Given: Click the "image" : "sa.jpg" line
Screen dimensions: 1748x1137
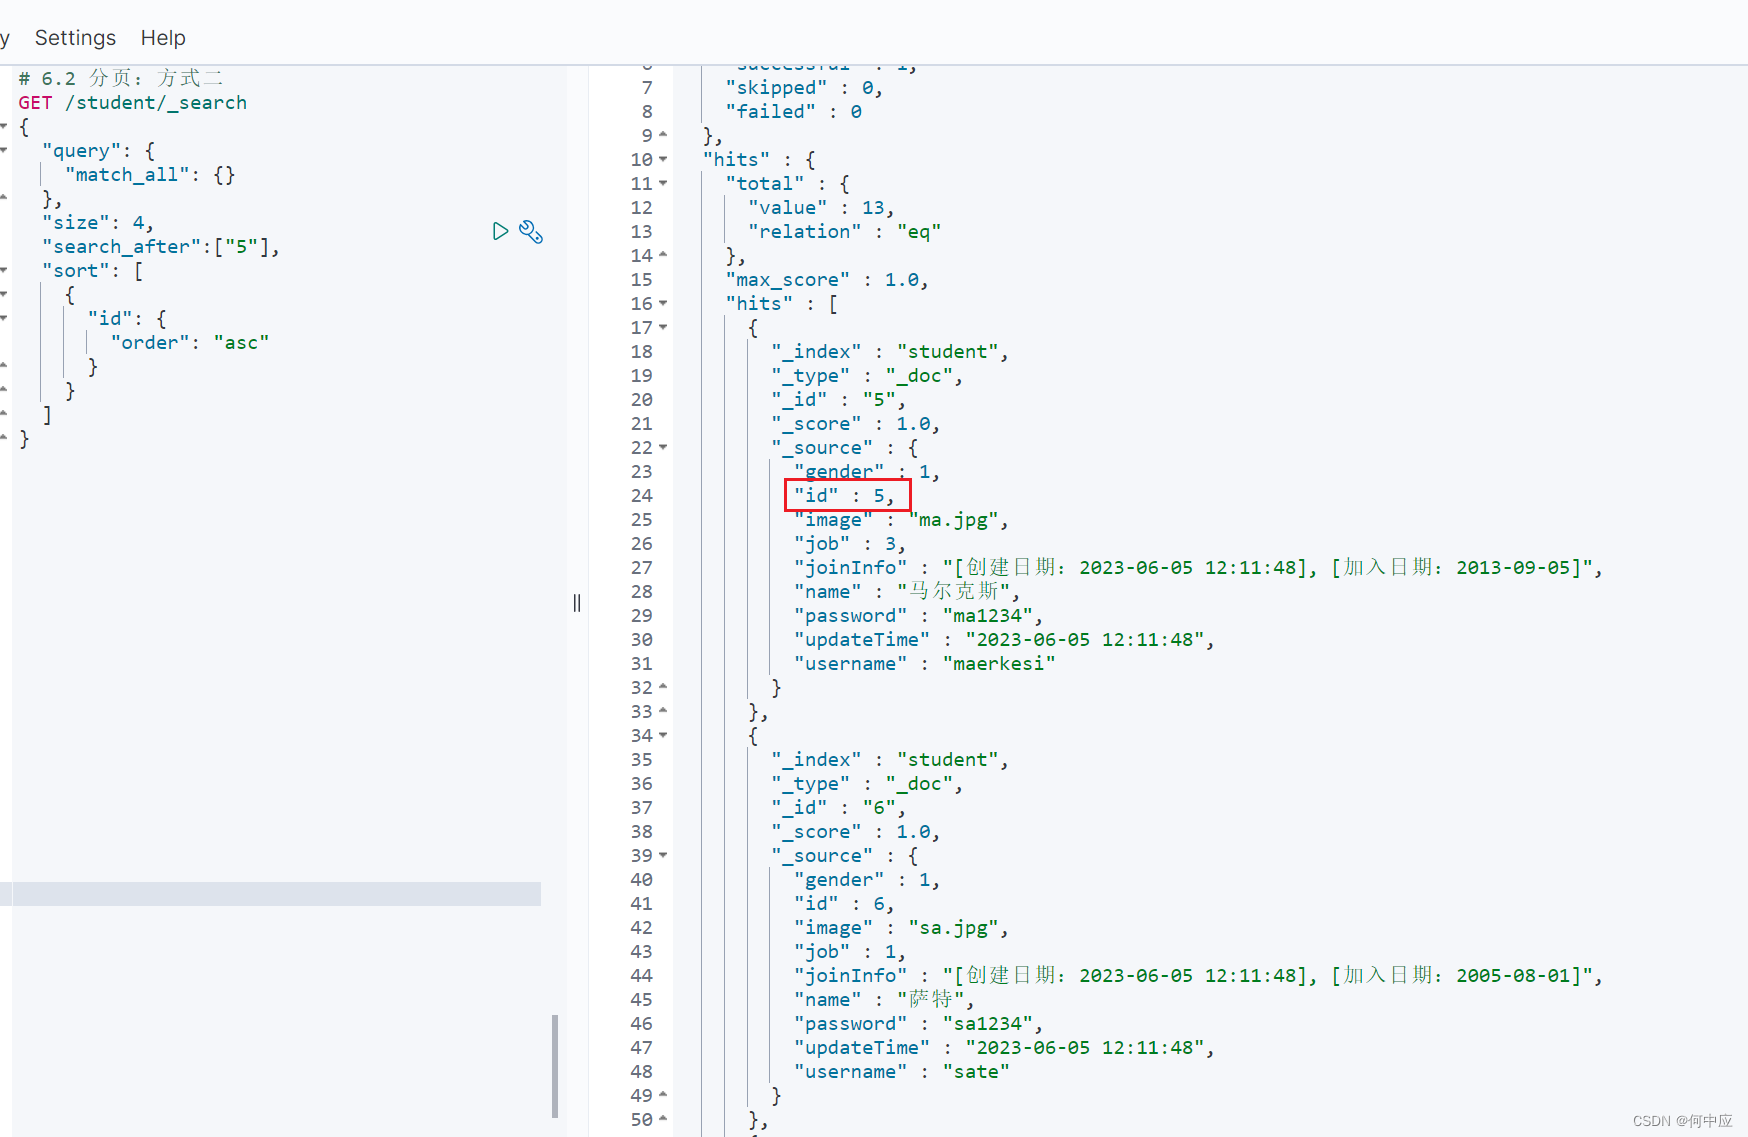Looking at the screenshot, I should coord(901,928).
